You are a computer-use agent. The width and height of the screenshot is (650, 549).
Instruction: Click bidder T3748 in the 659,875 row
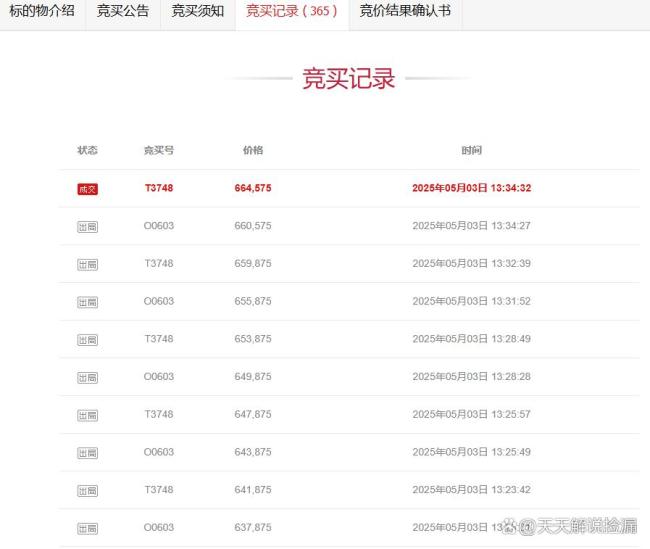[159, 264]
